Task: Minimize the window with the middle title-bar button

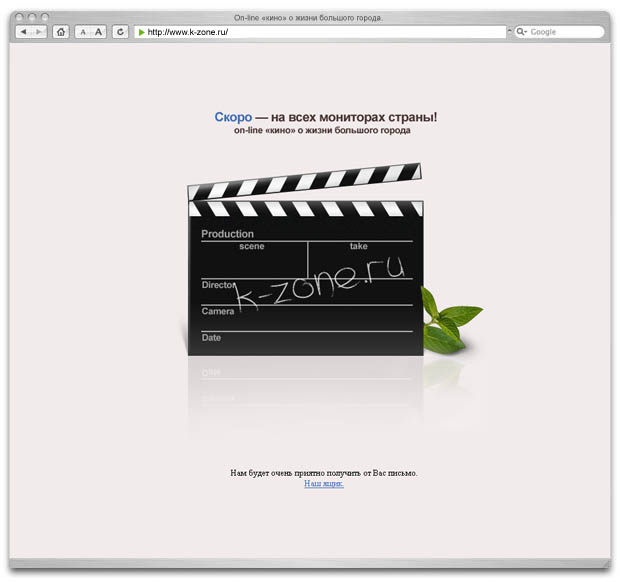Action: pyautogui.click(x=32, y=17)
